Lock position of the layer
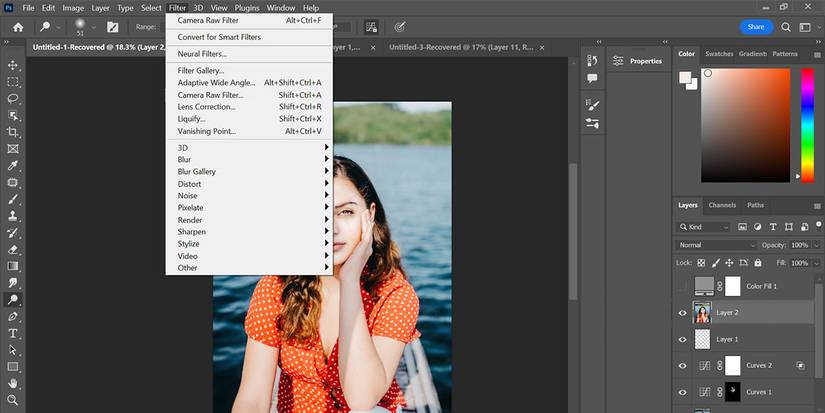 [x=729, y=263]
